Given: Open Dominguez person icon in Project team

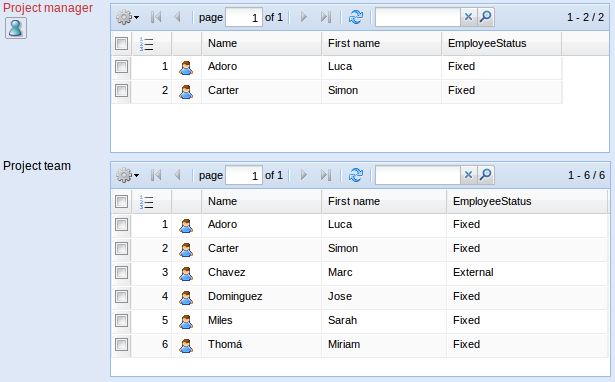Looking at the screenshot, I should pyautogui.click(x=186, y=297).
